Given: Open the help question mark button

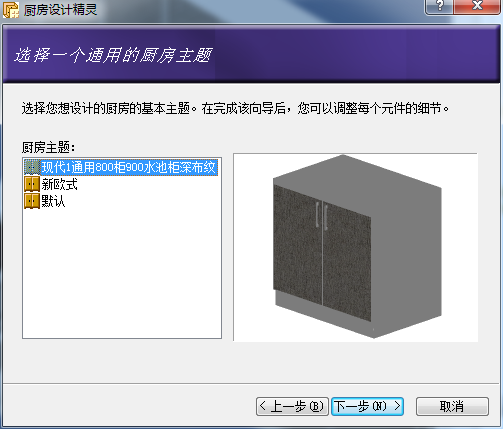Looking at the screenshot, I should click(x=439, y=6).
